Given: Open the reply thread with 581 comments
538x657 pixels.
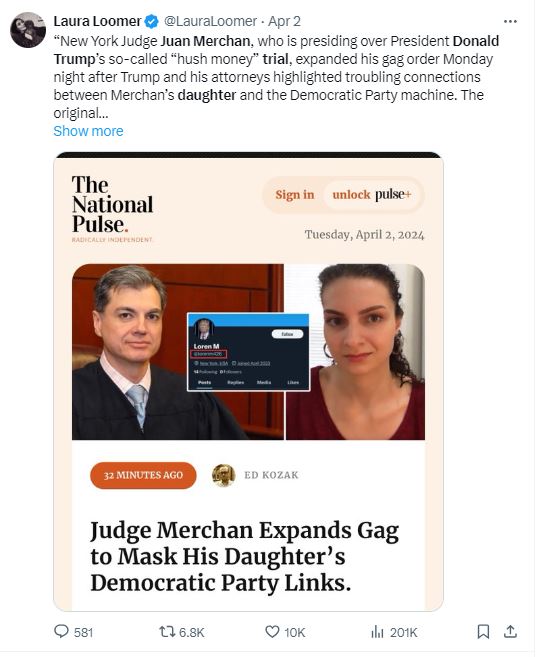Looking at the screenshot, I should click(73, 632).
